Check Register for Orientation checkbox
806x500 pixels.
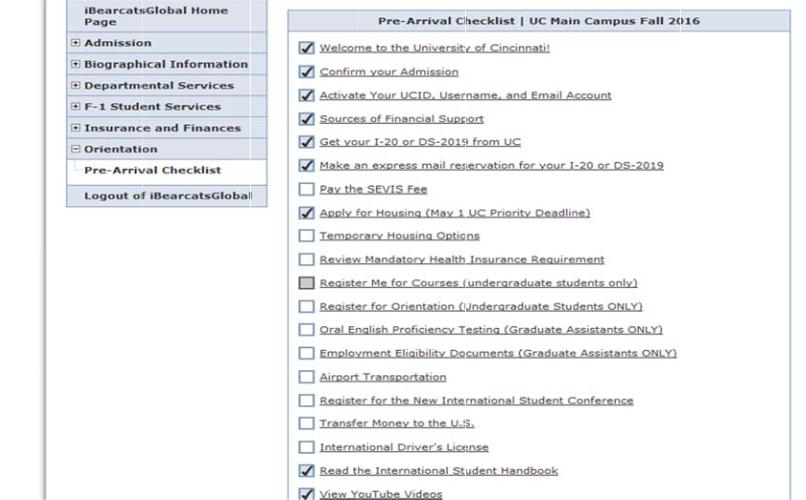pos(306,307)
